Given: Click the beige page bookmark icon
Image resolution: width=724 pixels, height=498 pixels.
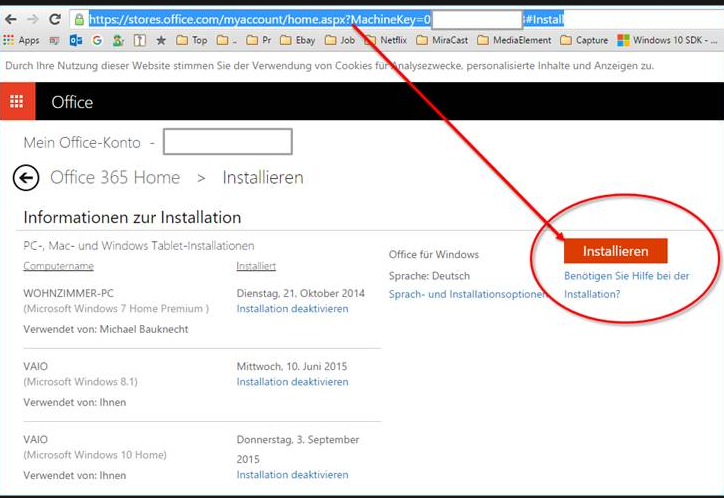Looking at the screenshot, I should click(139, 40).
